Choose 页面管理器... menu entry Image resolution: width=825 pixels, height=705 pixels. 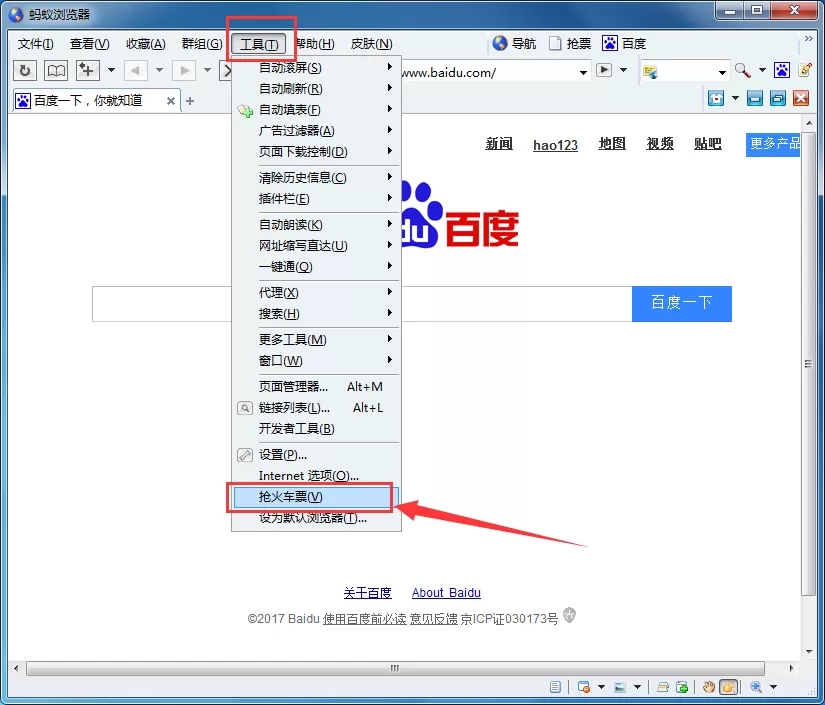(x=316, y=387)
